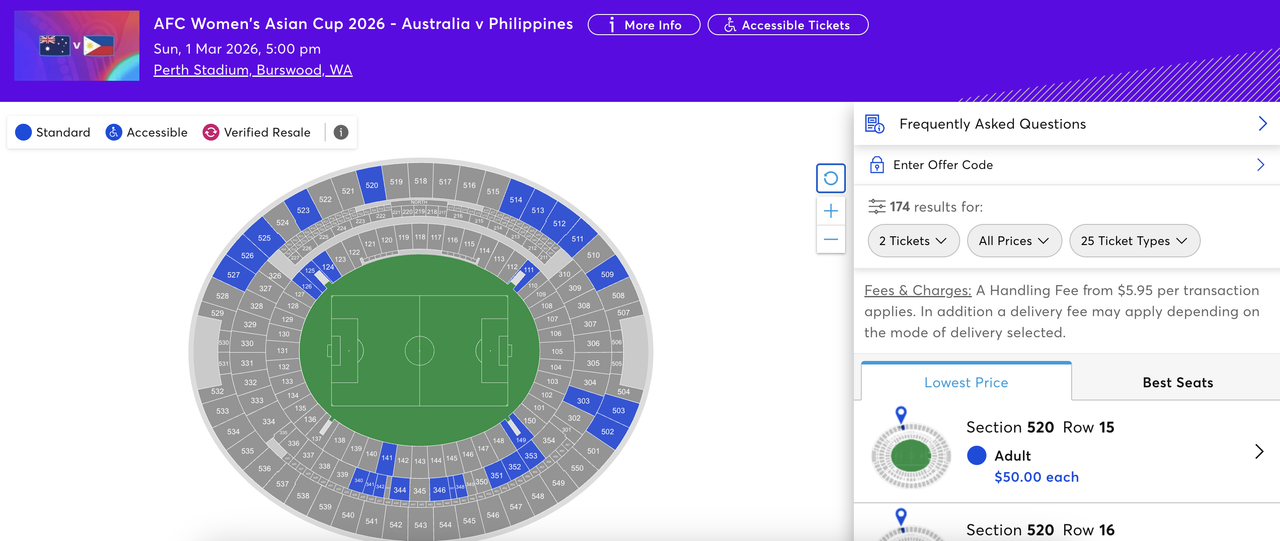
Task: Select blue section 520 on the map
Action: point(372,185)
